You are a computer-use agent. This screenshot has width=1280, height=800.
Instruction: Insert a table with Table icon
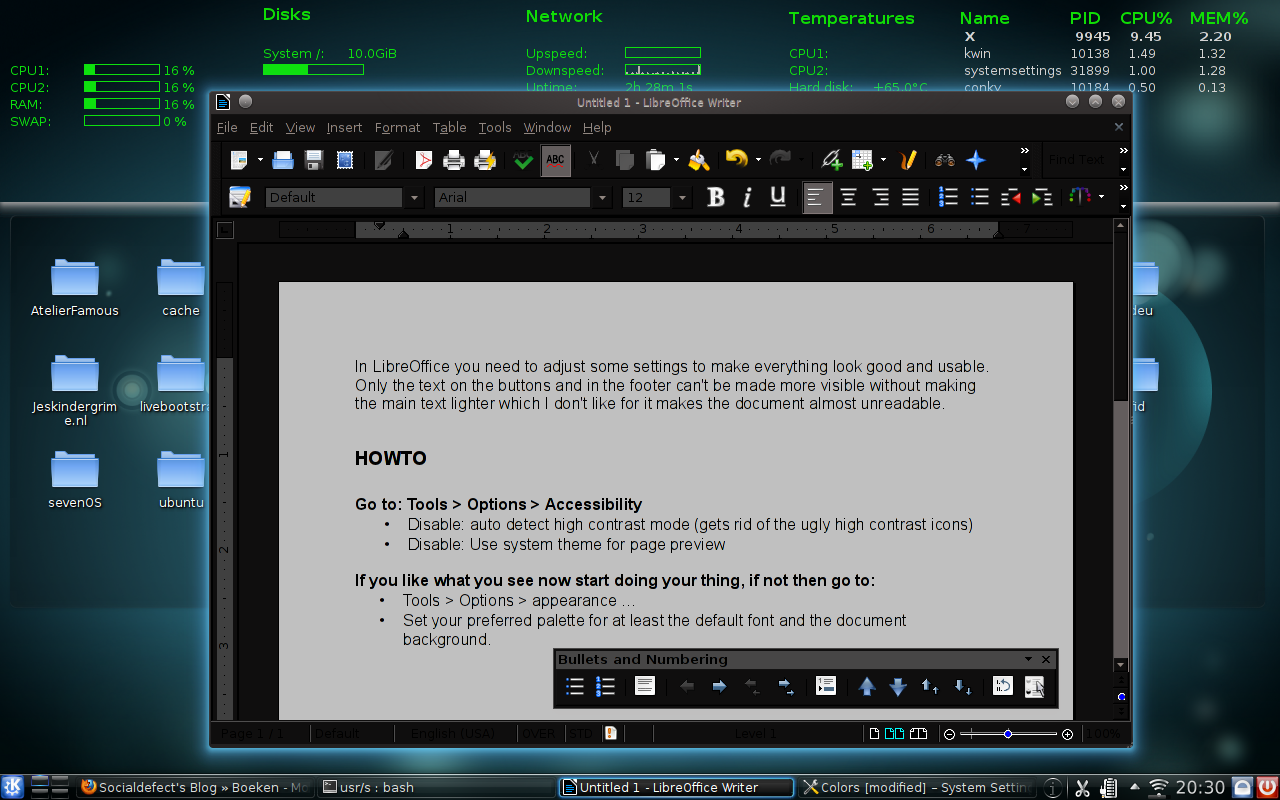[862, 160]
